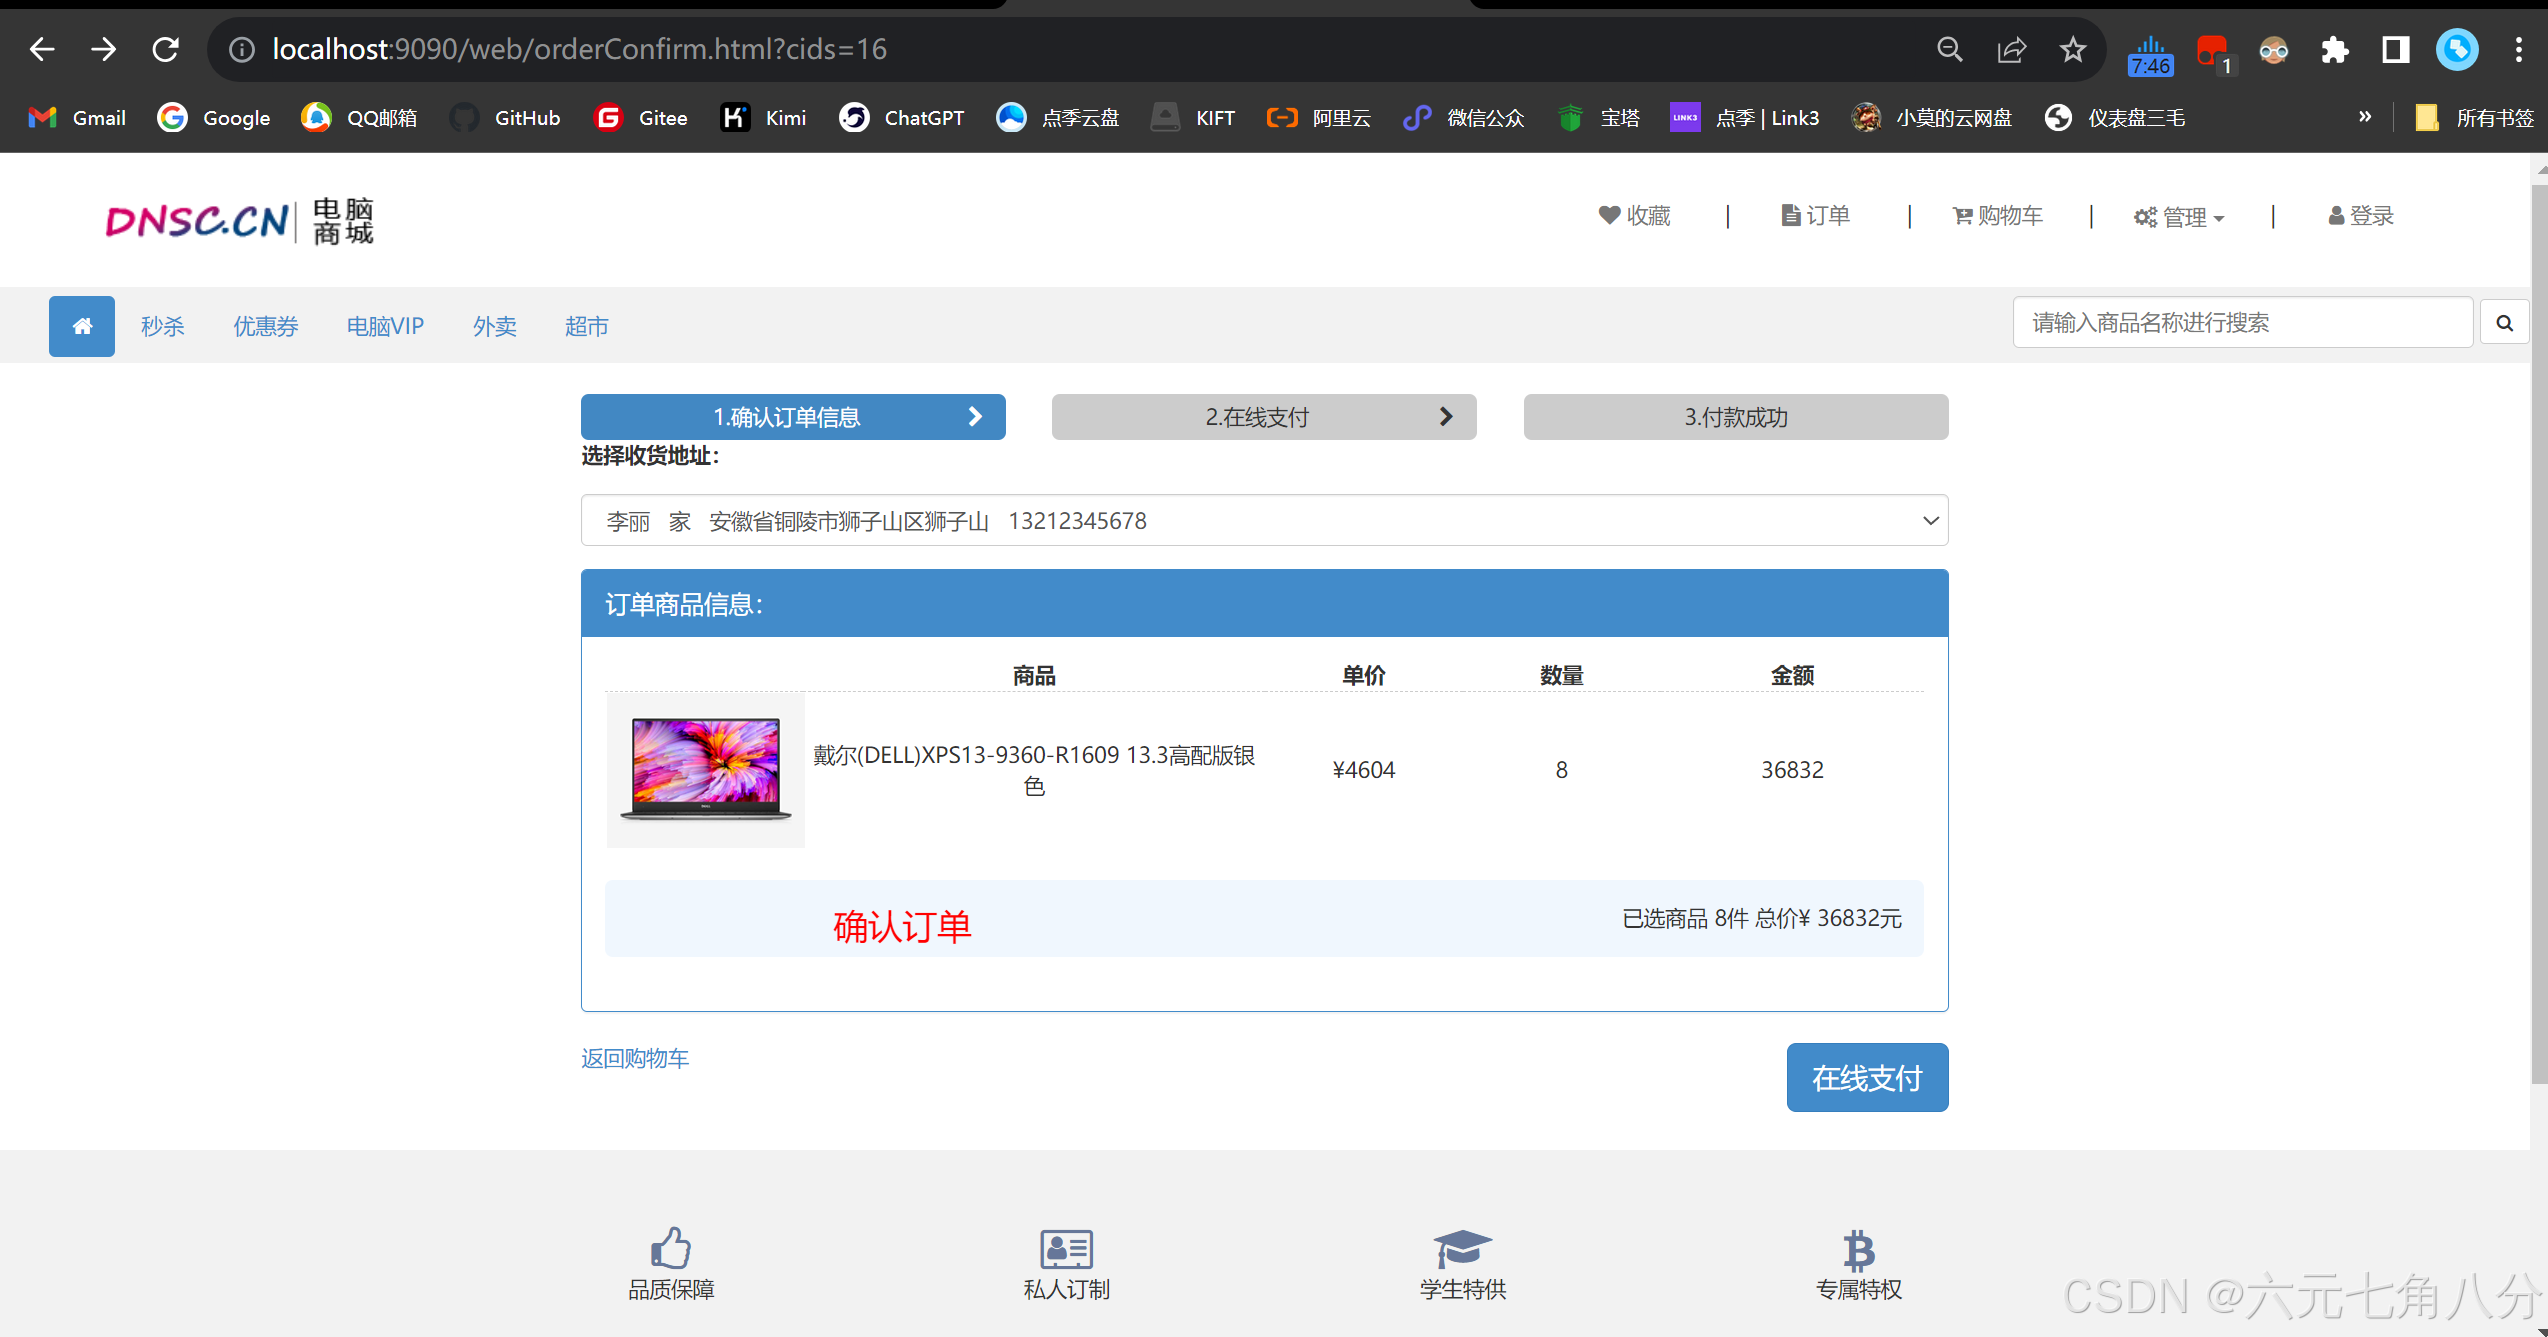
Task: Bookmark this page with star icon
Action: click(2072, 49)
